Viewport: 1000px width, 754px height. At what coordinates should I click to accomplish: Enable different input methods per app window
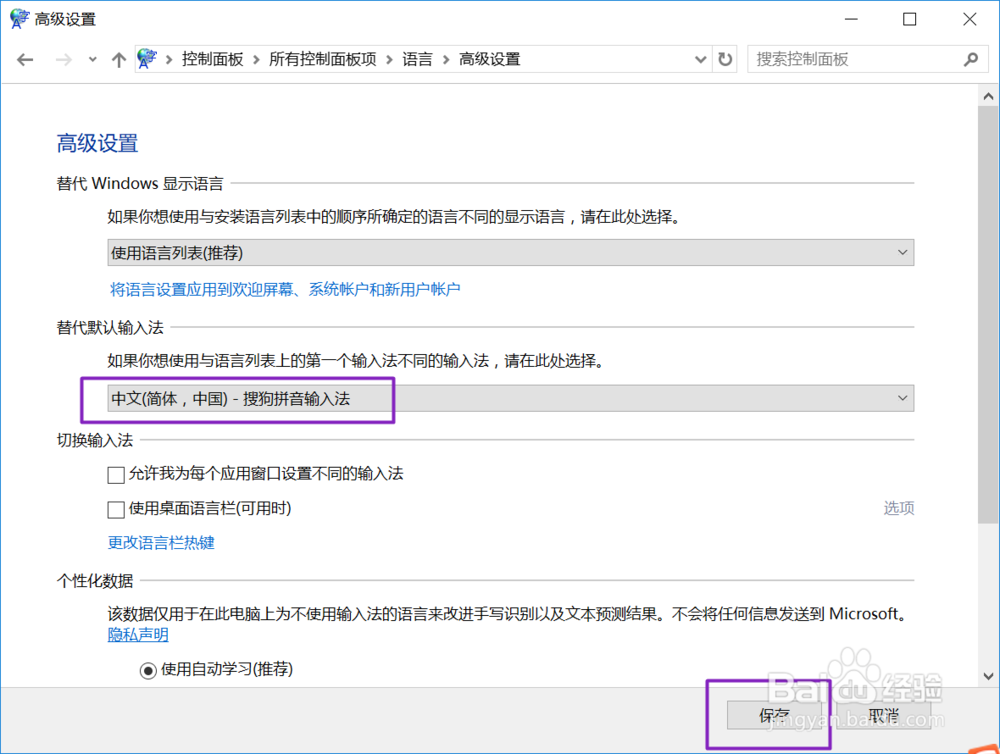click(116, 474)
